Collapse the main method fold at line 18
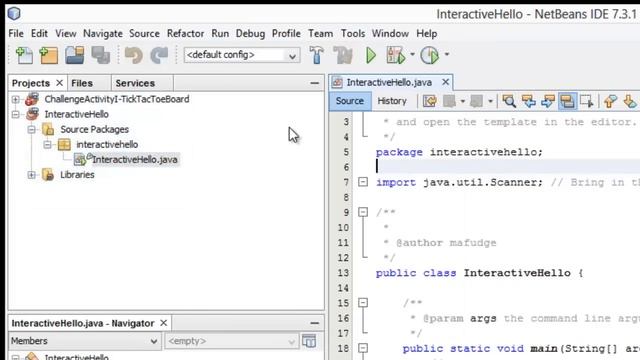 (x=363, y=348)
